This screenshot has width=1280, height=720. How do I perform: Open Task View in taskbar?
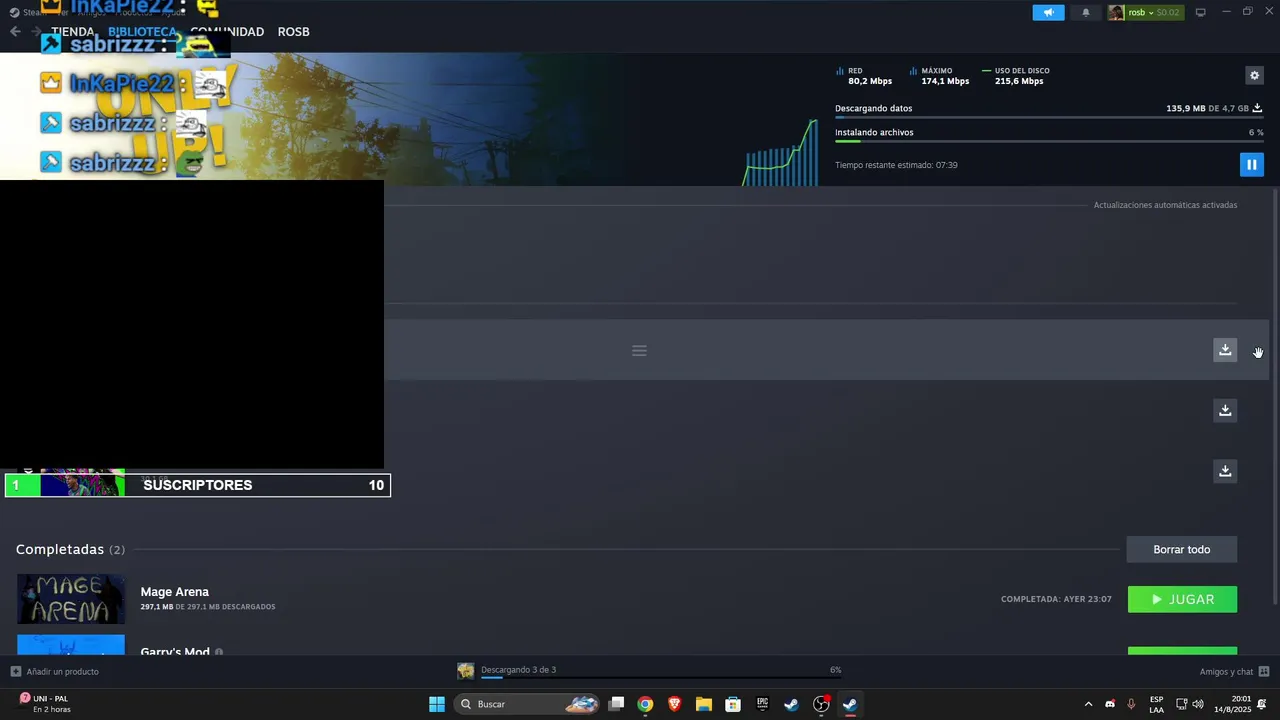tap(617, 704)
